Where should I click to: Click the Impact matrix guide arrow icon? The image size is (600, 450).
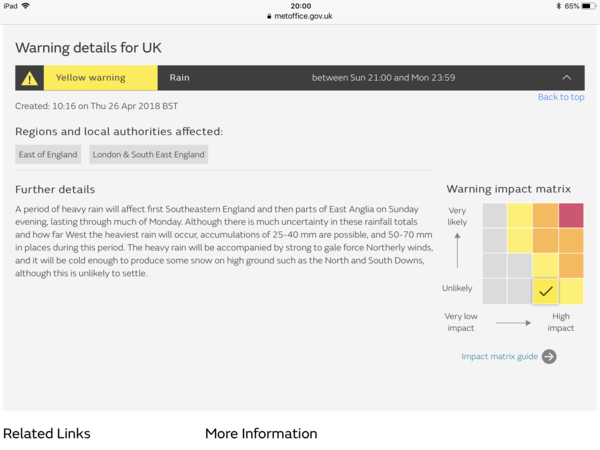pos(549,357)
